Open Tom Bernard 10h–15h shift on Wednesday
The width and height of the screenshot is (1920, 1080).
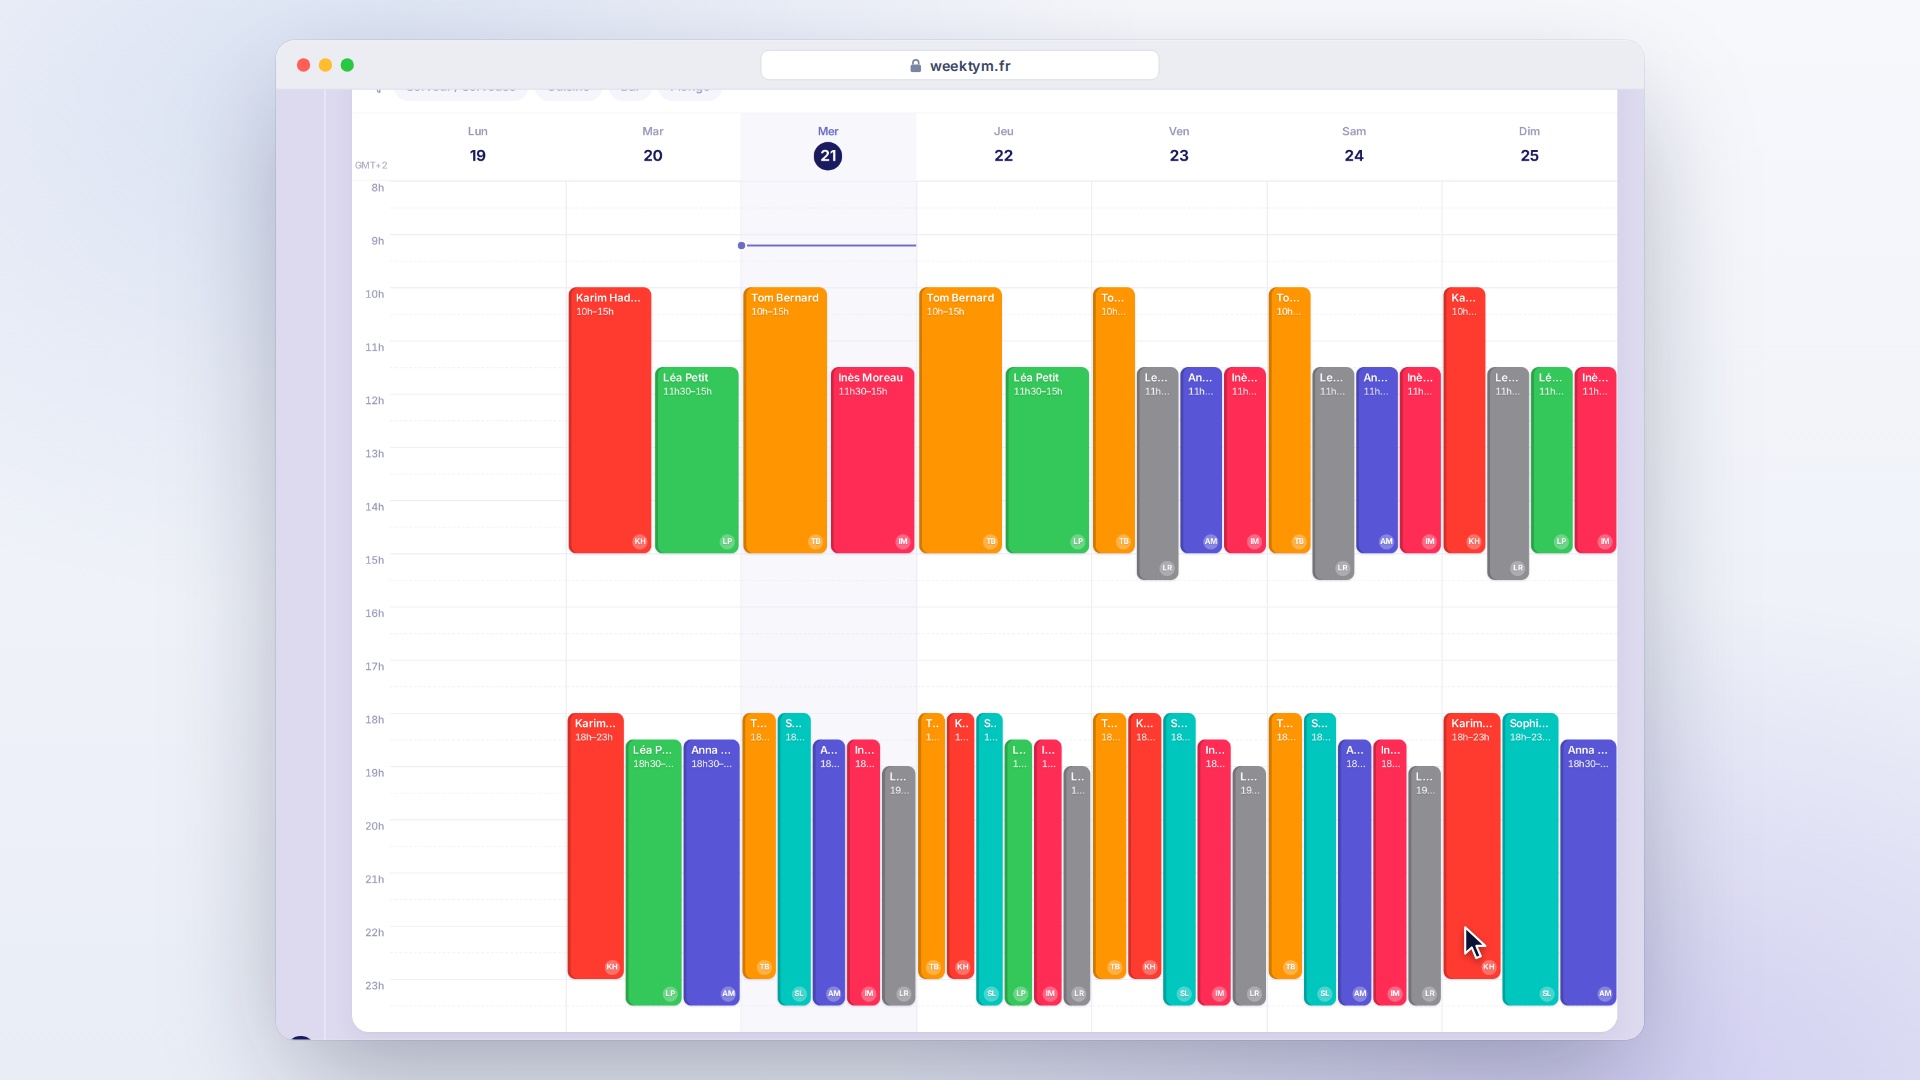tap(785, 420)
